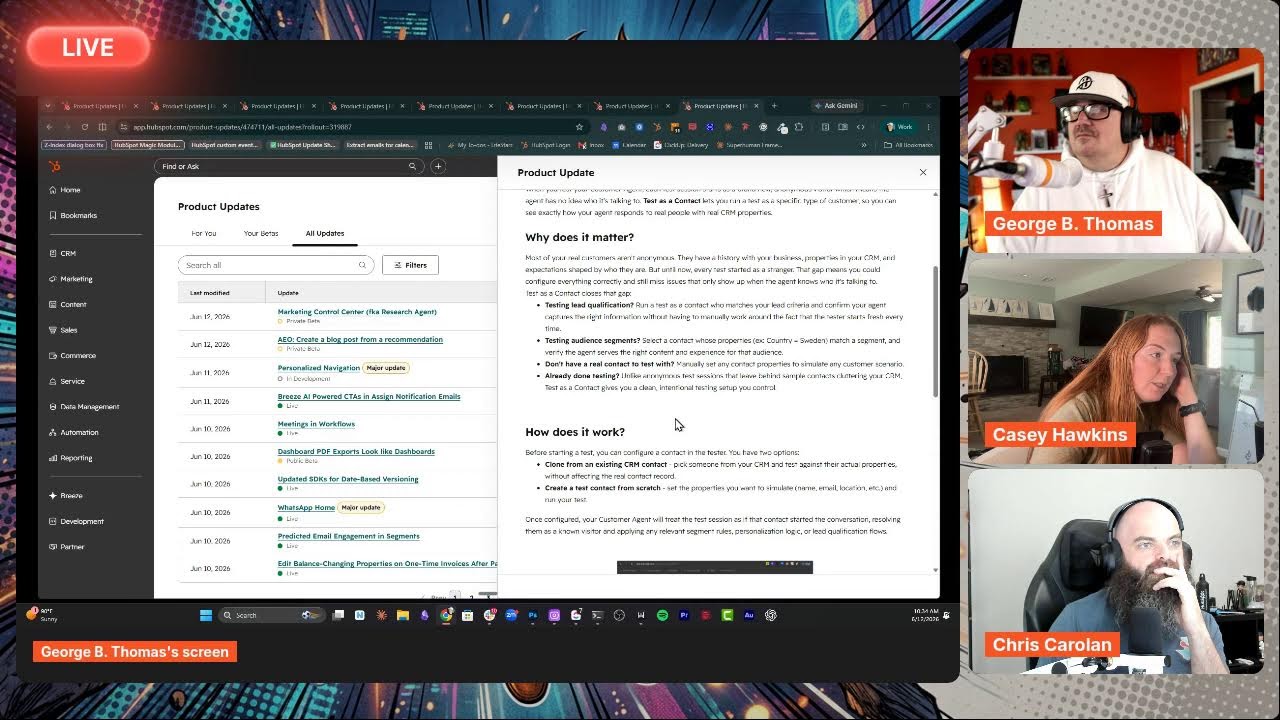Open Adobe Audition from taskbar

pos(749,615)
